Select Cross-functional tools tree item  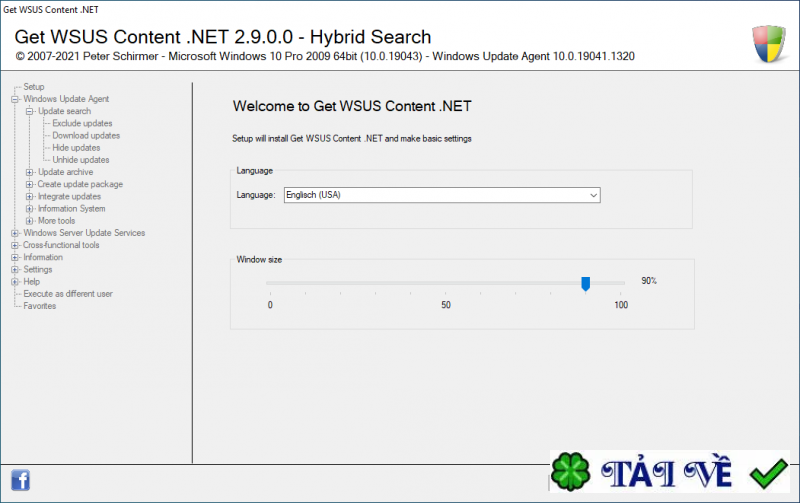[61, 245]
